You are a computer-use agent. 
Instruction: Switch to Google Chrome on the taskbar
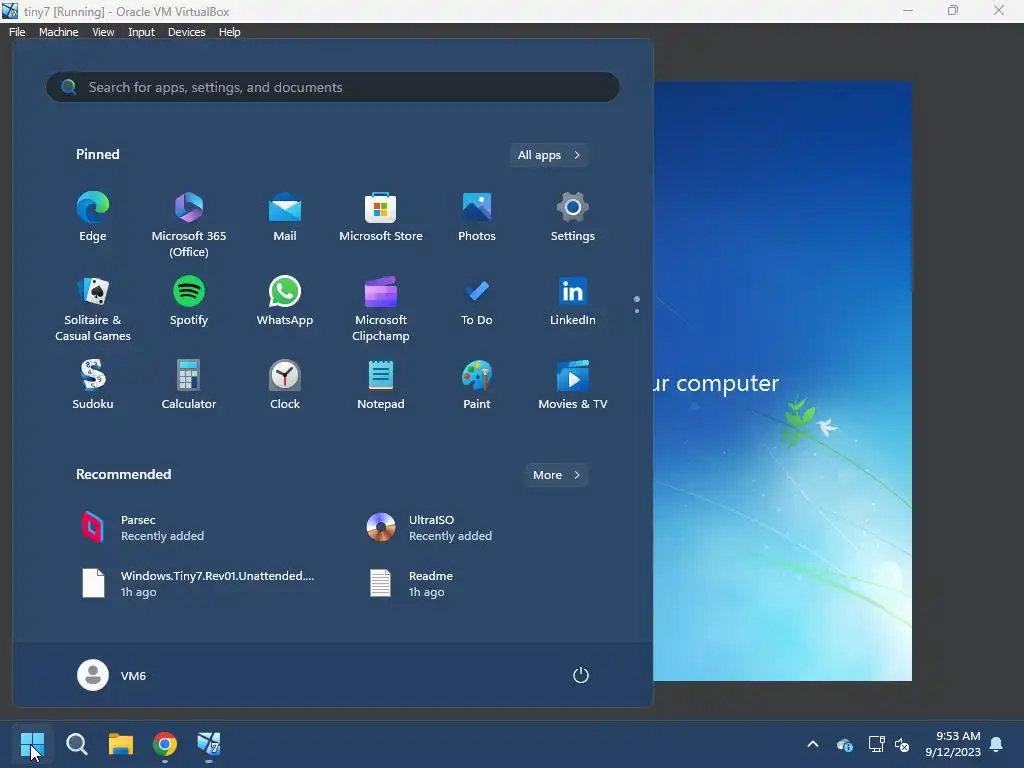[x=165, y=744]
